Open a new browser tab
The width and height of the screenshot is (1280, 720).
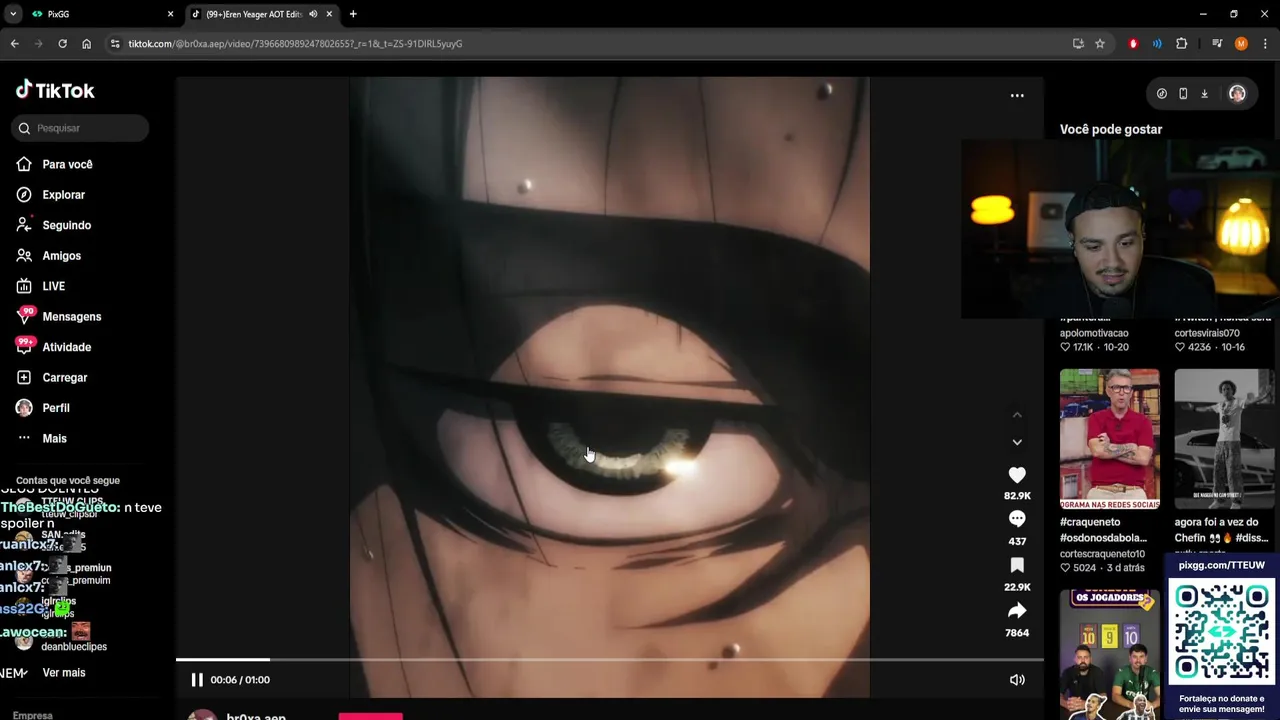353,14
